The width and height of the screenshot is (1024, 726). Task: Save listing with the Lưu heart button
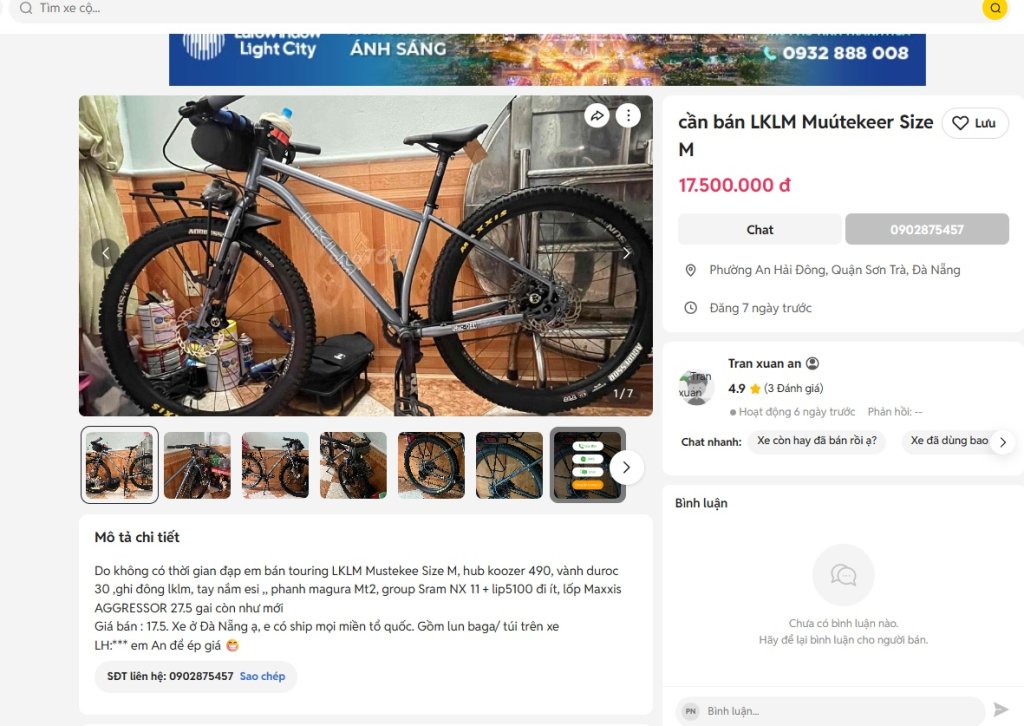[975, 123]
